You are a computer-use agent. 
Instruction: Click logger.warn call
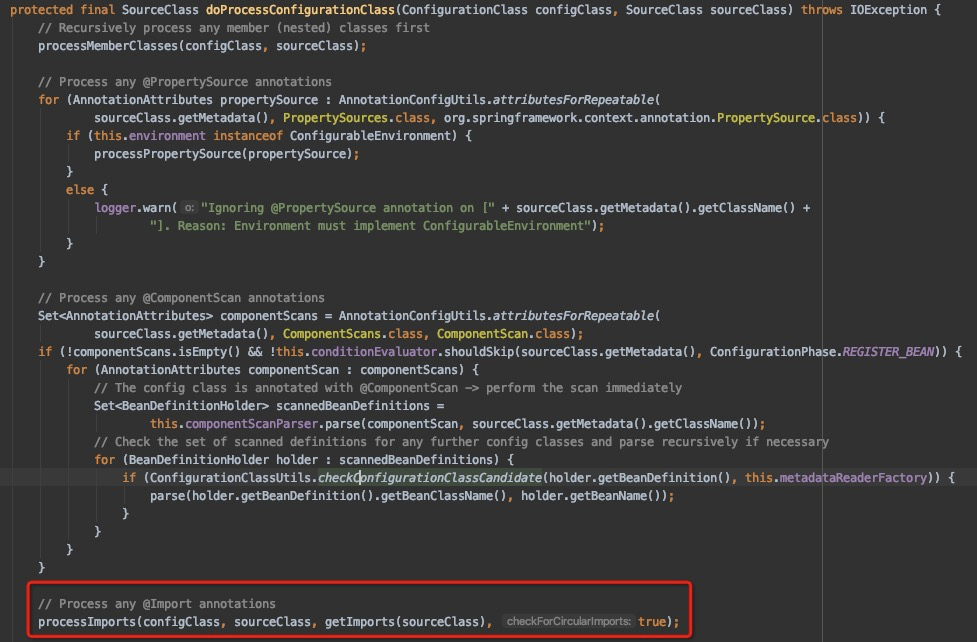click(132, 208)
